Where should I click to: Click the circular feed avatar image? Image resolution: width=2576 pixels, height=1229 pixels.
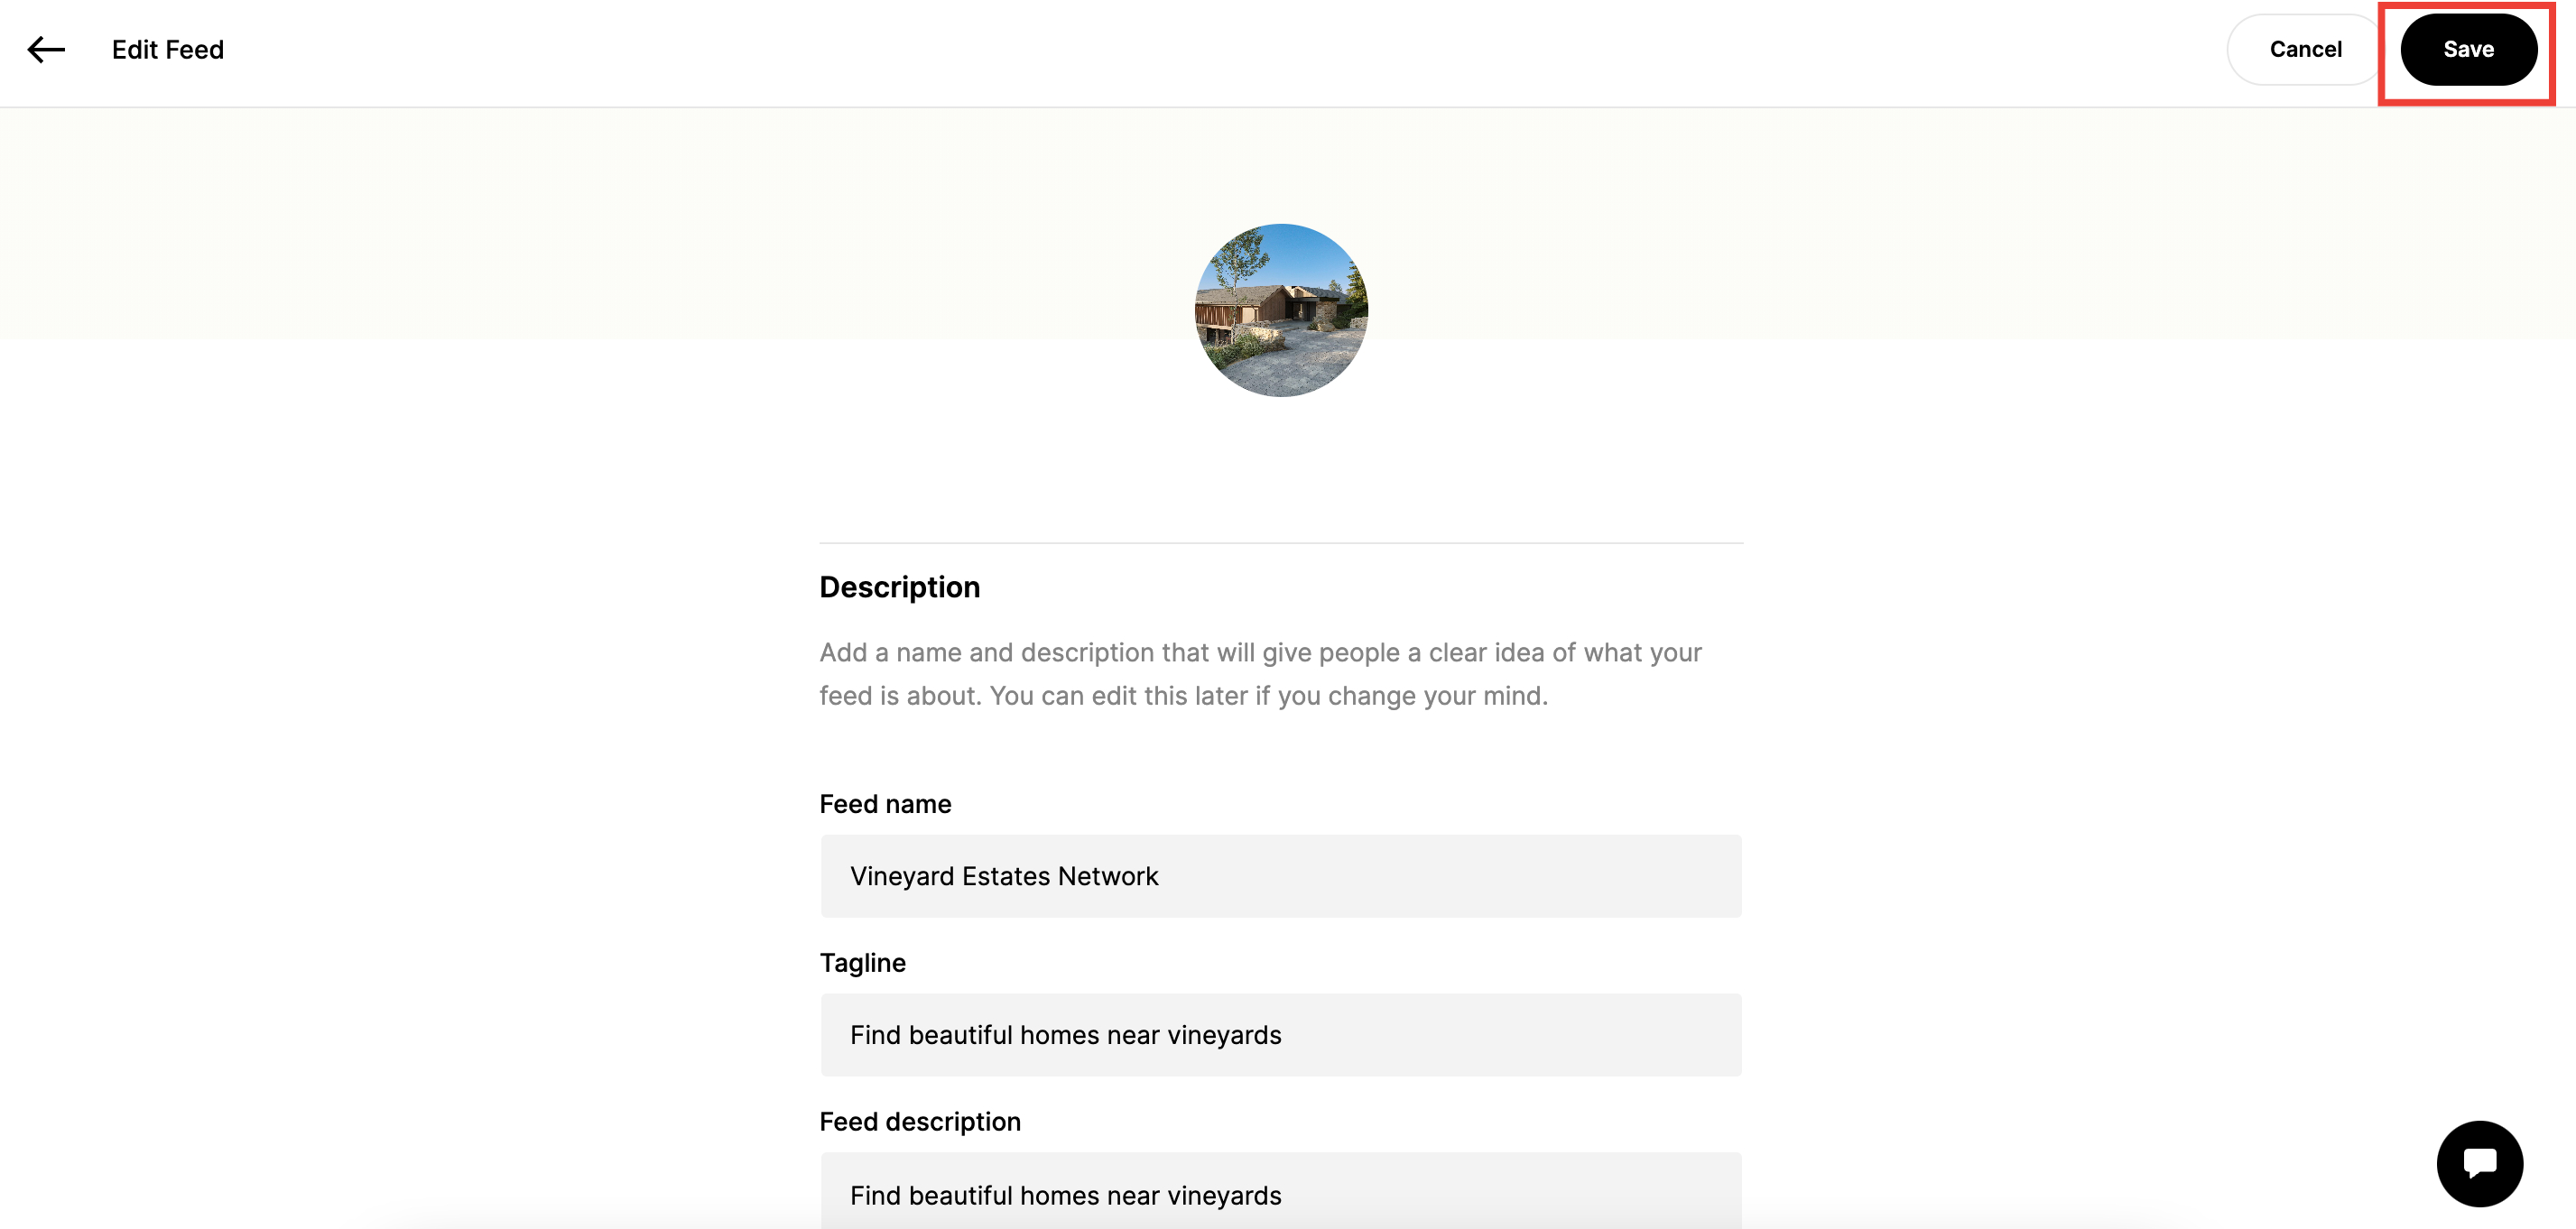(1281, 310)
